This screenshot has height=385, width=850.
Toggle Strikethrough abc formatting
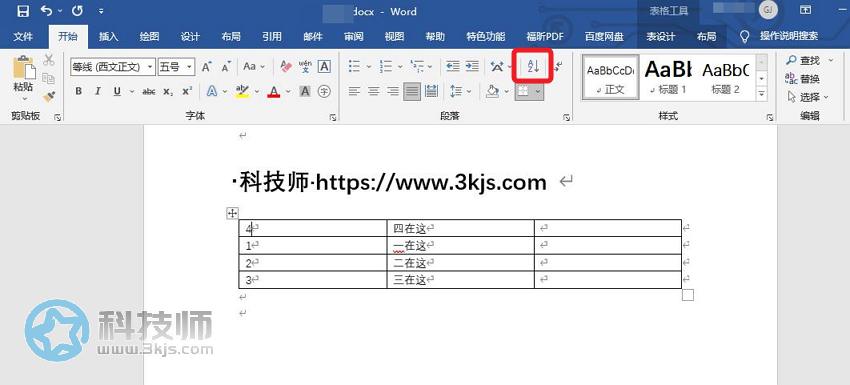point(149,92)
